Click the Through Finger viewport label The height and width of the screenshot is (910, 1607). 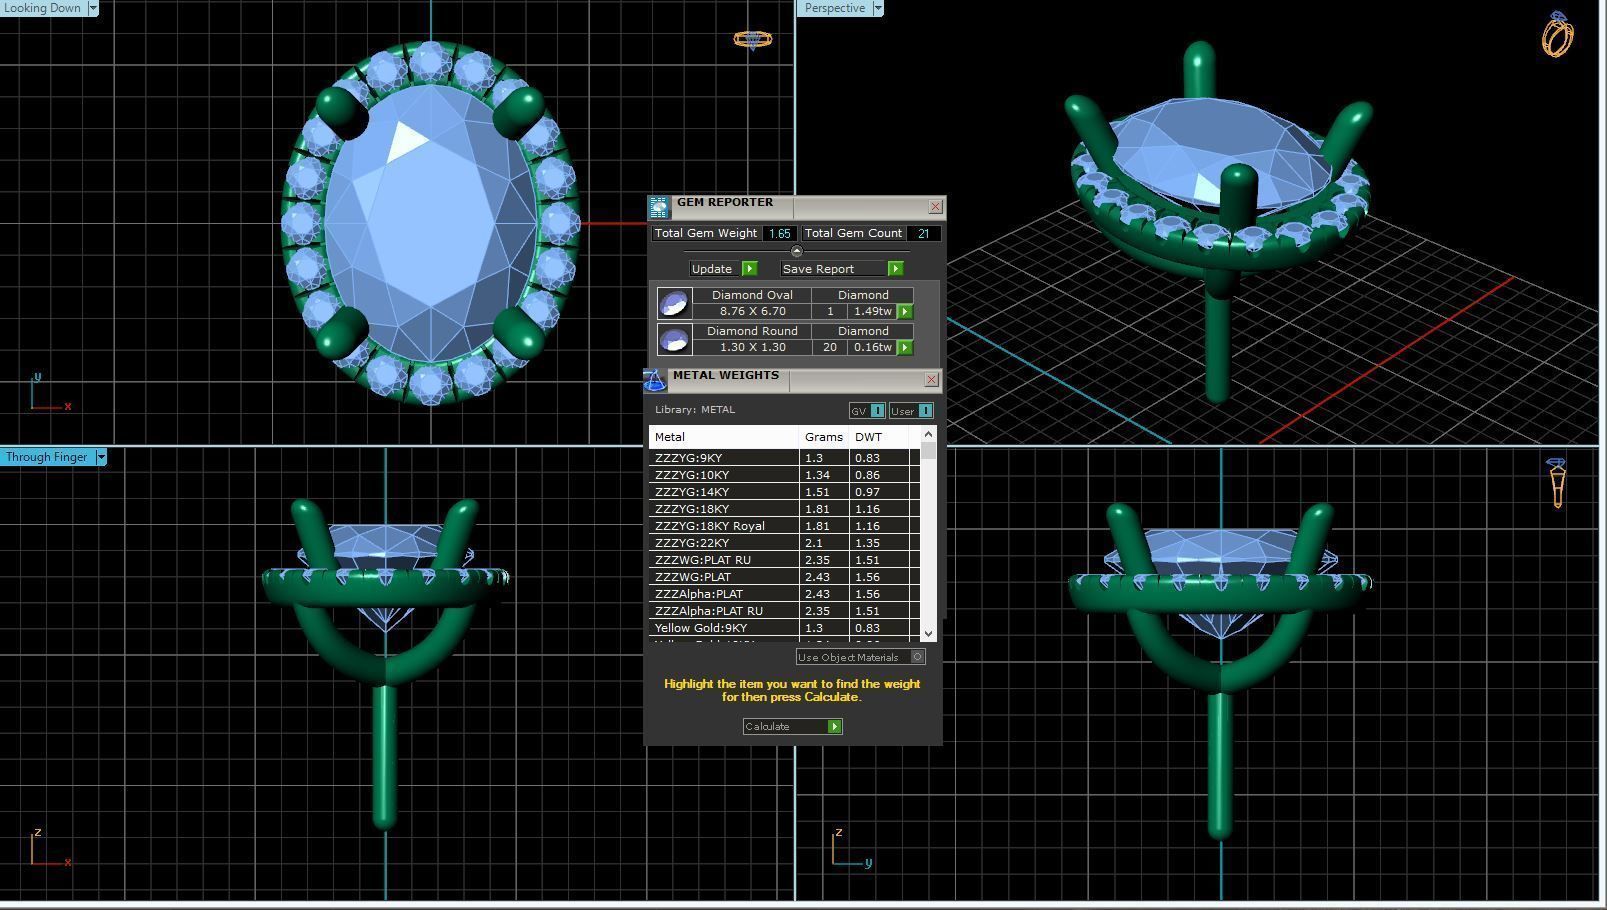(47, 457)
